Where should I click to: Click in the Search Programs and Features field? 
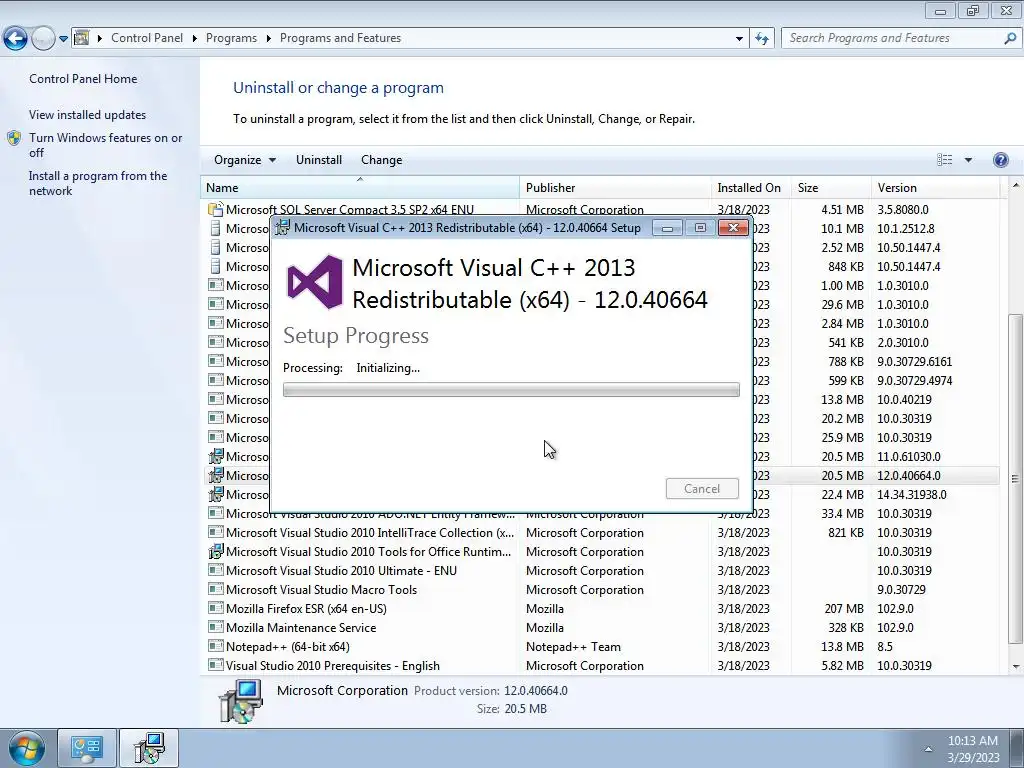[x=892, y=38]
